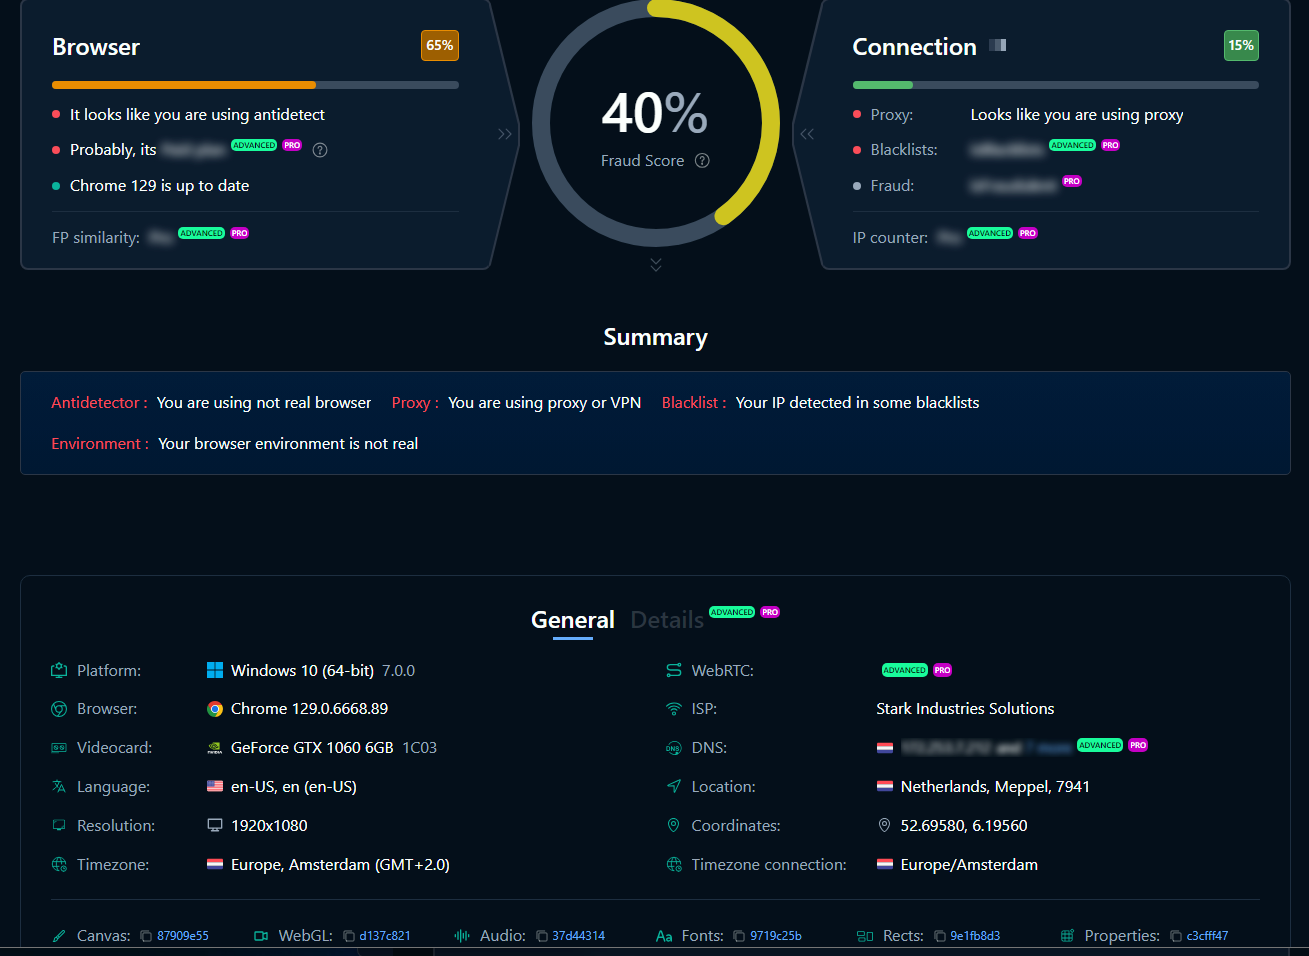Image resolution: width=1309 pixels, height=956 pixels.
Task: Click the monitor icon beside 1920x1080
Action: [215, 826]
